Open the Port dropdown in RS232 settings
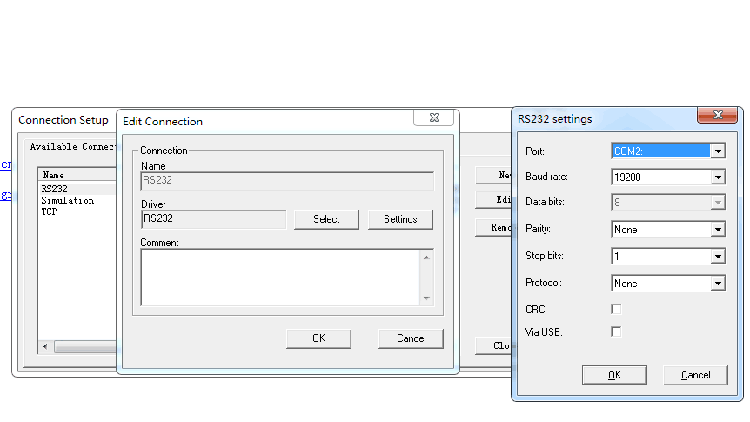Image resolution: width=750 pixels, height=422 pixels. (717, 151)
